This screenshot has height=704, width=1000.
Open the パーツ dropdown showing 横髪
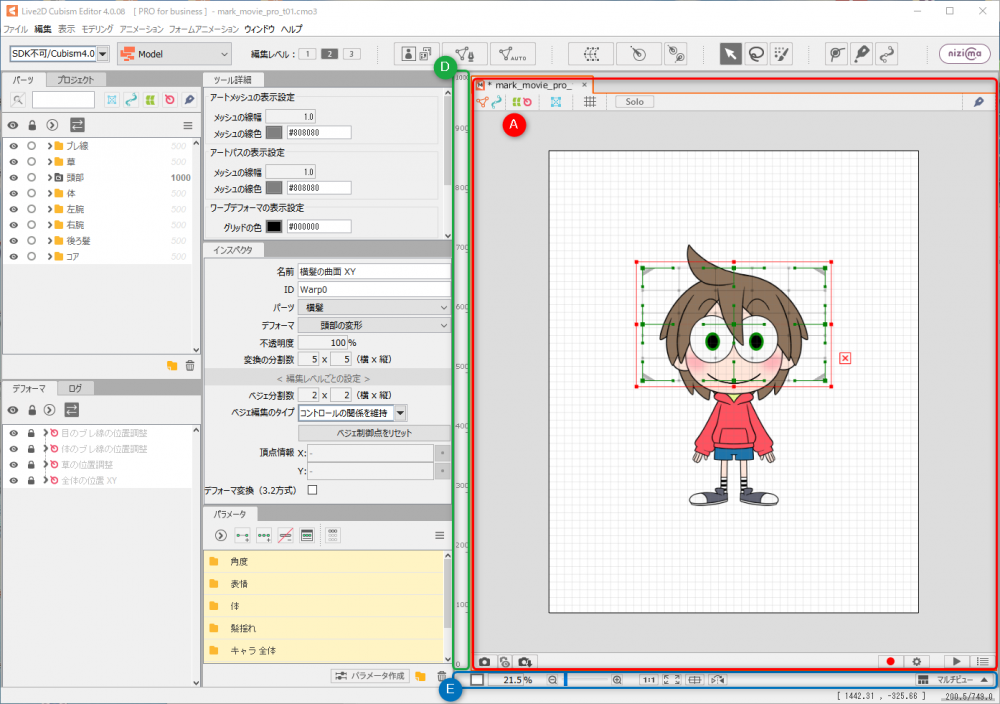374,307
